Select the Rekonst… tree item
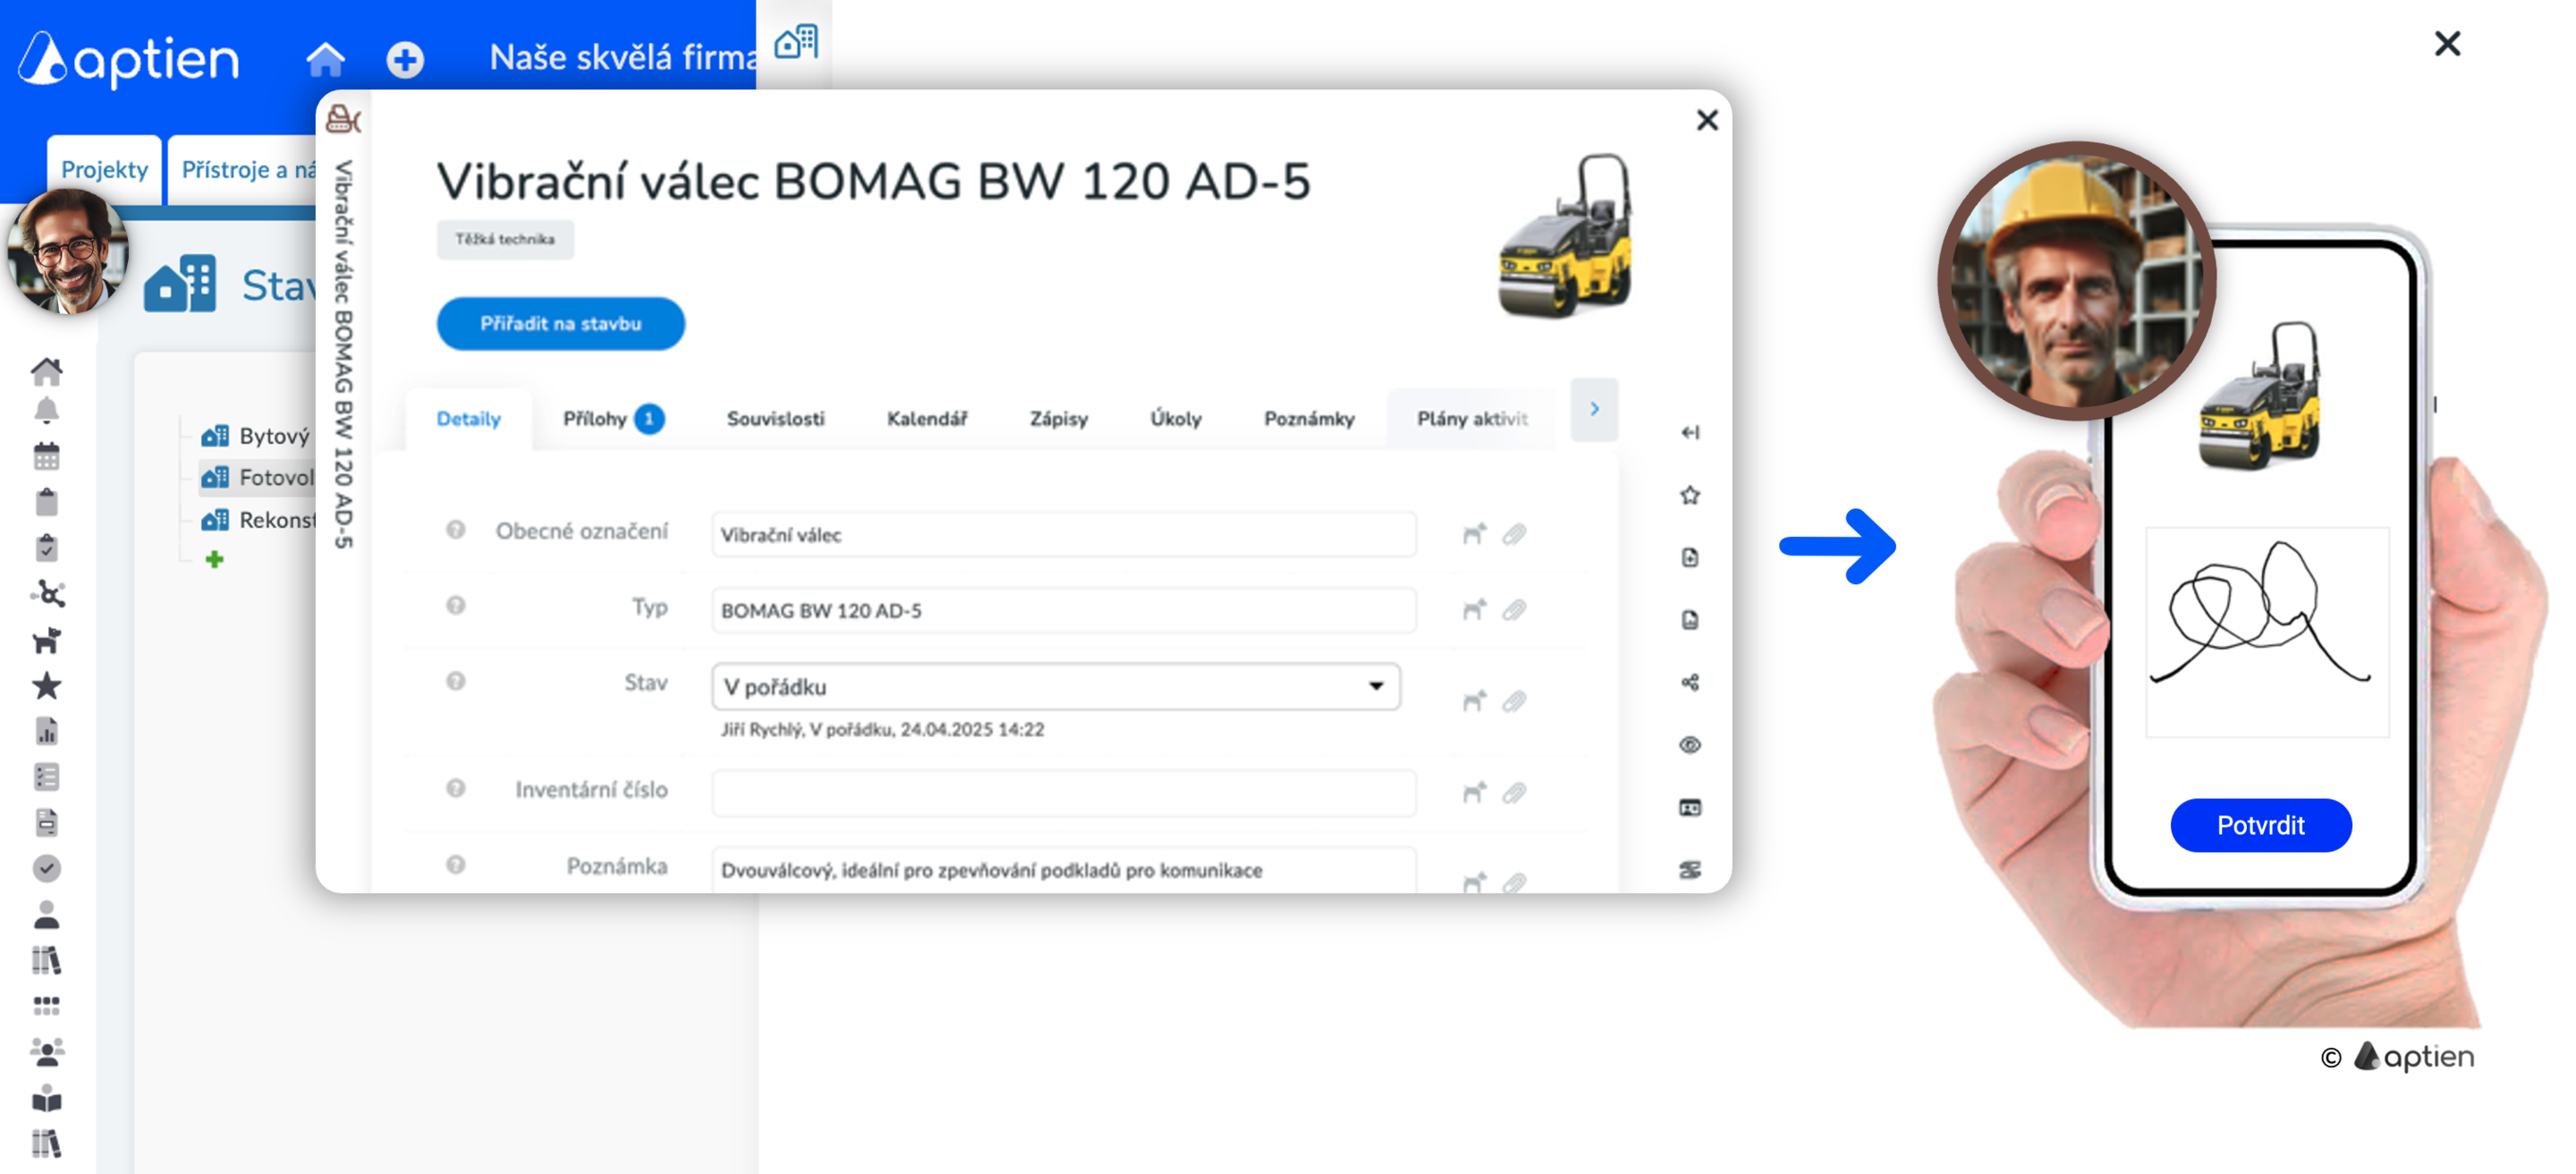 pyautogui.click(x=258, y=519)
